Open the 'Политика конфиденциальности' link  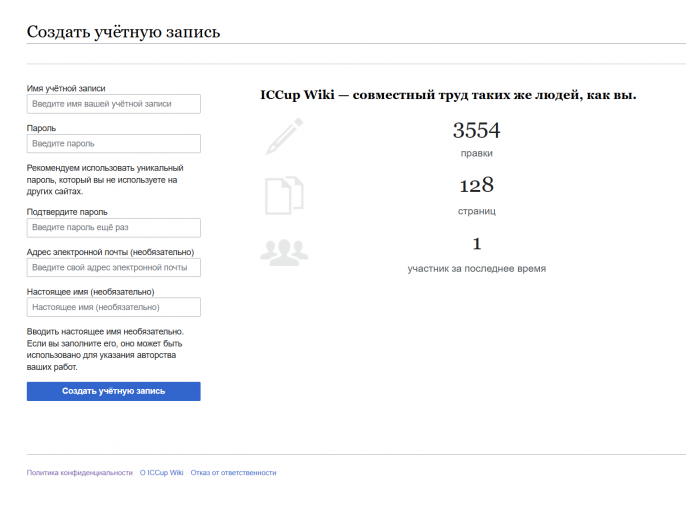[x=80, y=473]
